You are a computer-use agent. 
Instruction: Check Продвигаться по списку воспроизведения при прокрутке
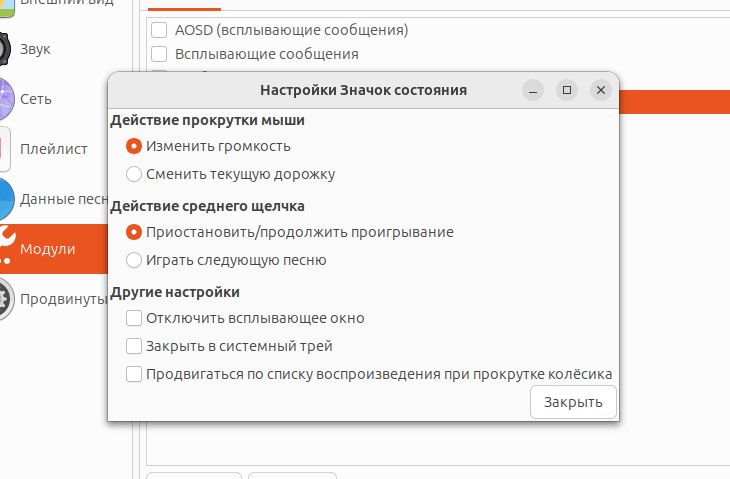click(x=134, y=374)
